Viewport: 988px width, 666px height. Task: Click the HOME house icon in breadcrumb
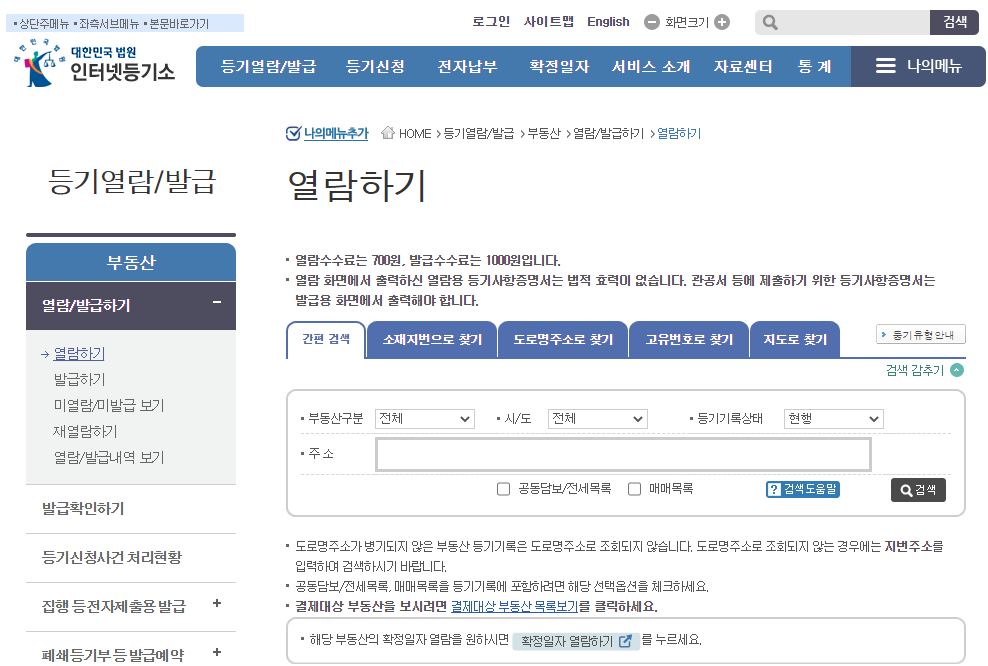click(388, 133)
